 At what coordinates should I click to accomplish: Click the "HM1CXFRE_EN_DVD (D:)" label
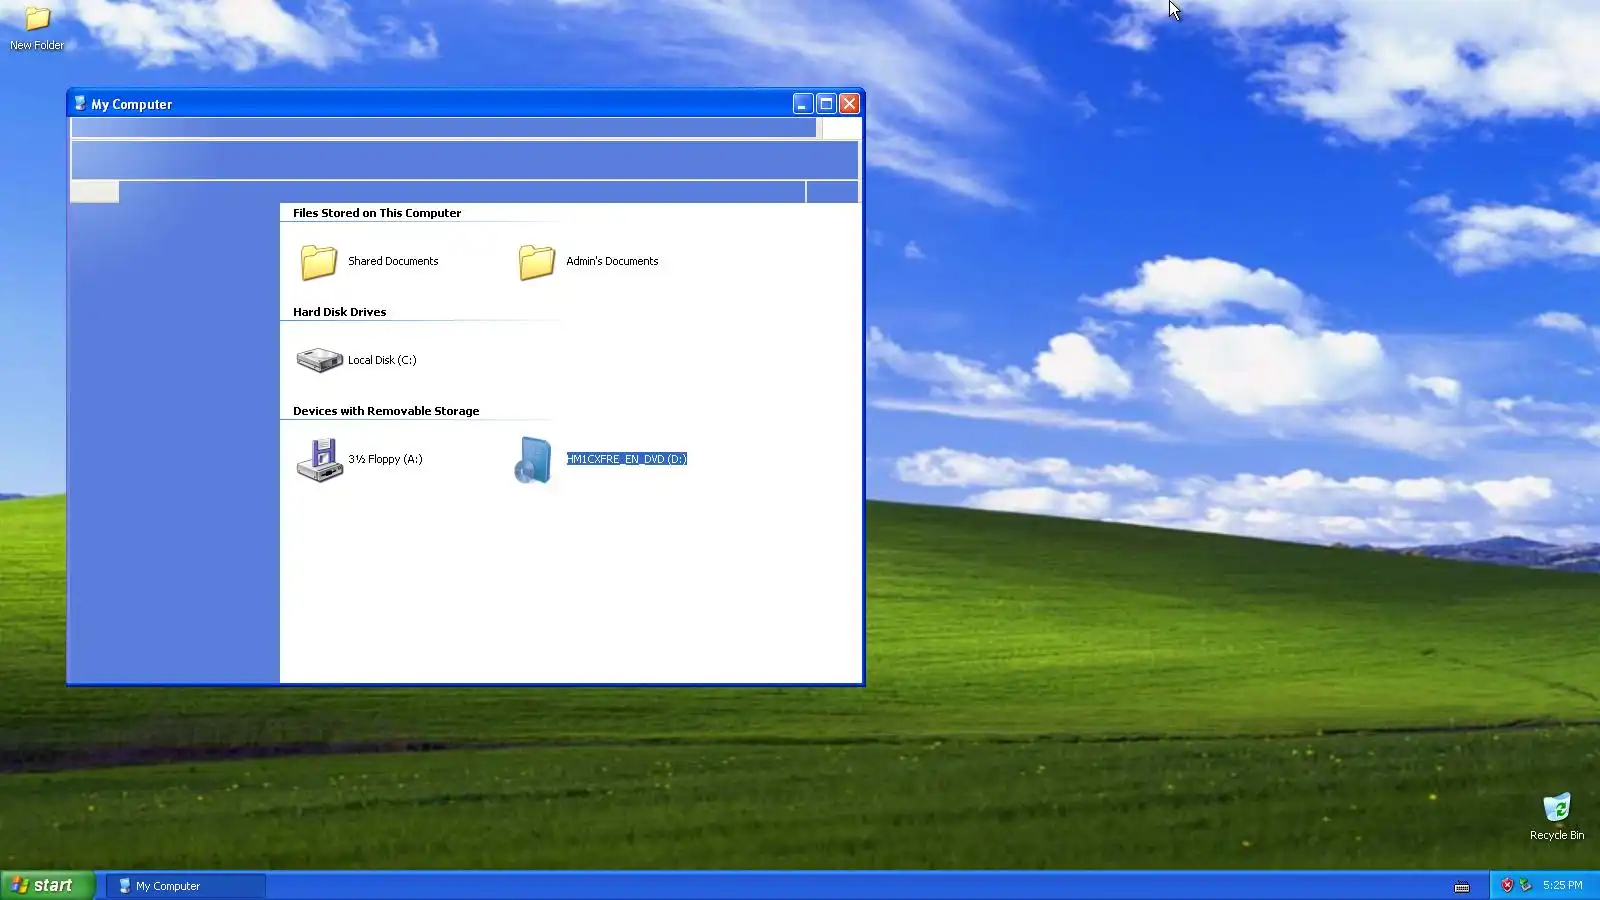pyautogui.click(x=627, y=459)
